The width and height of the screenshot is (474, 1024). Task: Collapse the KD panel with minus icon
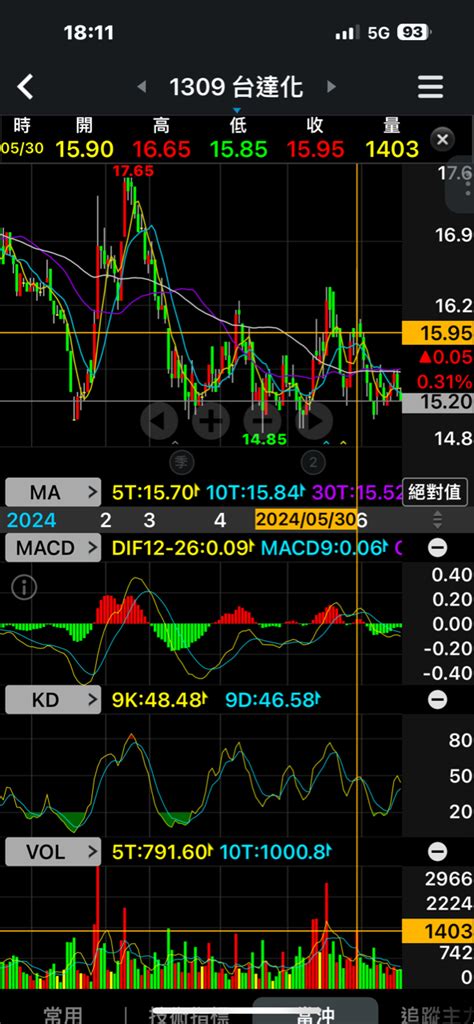(x=437, y=700)
